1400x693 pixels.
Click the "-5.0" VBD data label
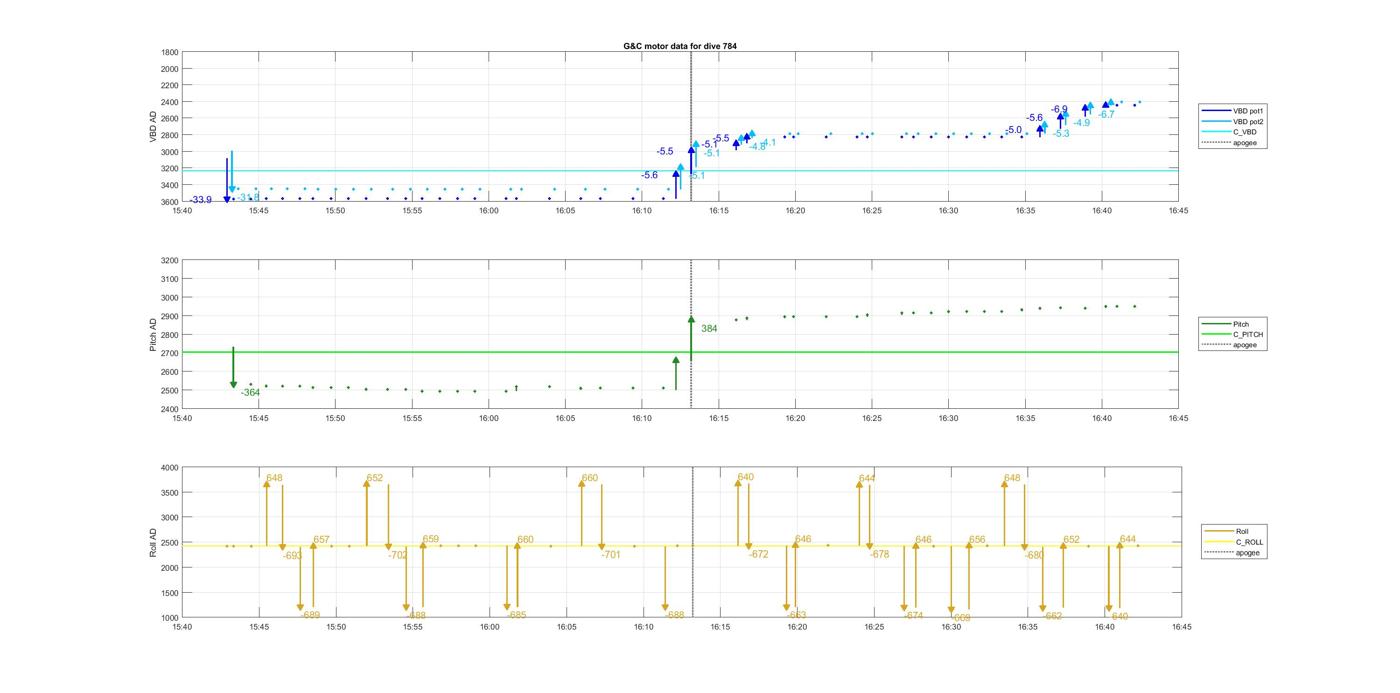(x=1013, y=130)
